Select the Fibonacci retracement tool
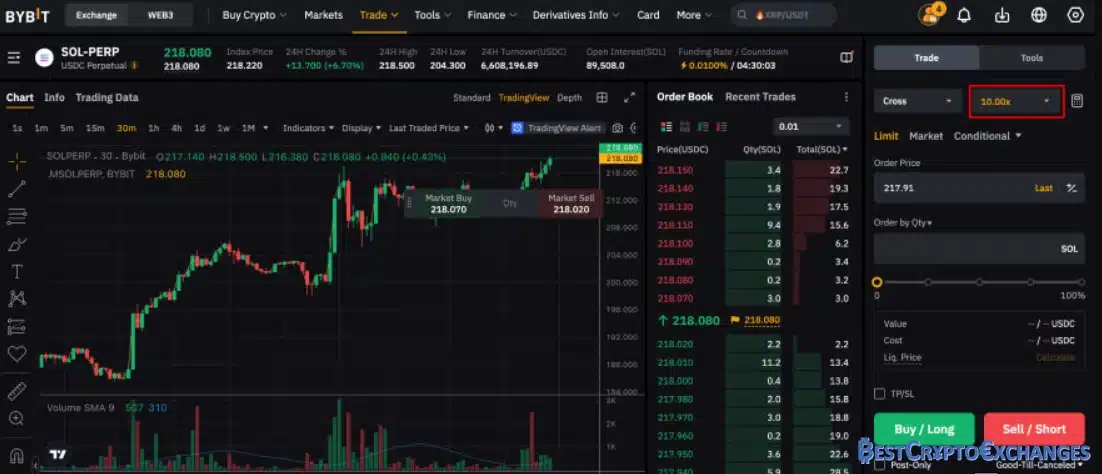 pos(17,217)
